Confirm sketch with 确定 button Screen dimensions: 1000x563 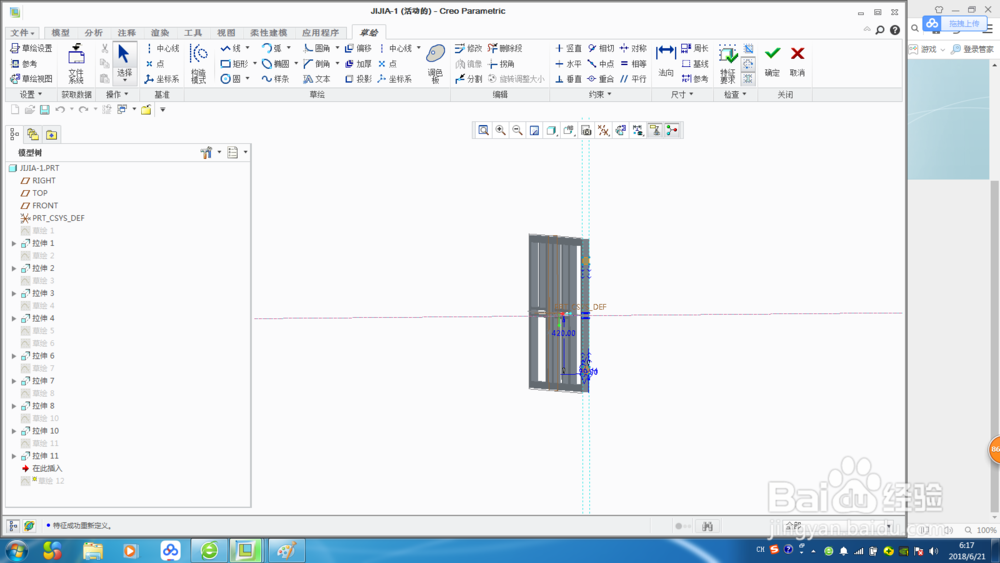772,62
